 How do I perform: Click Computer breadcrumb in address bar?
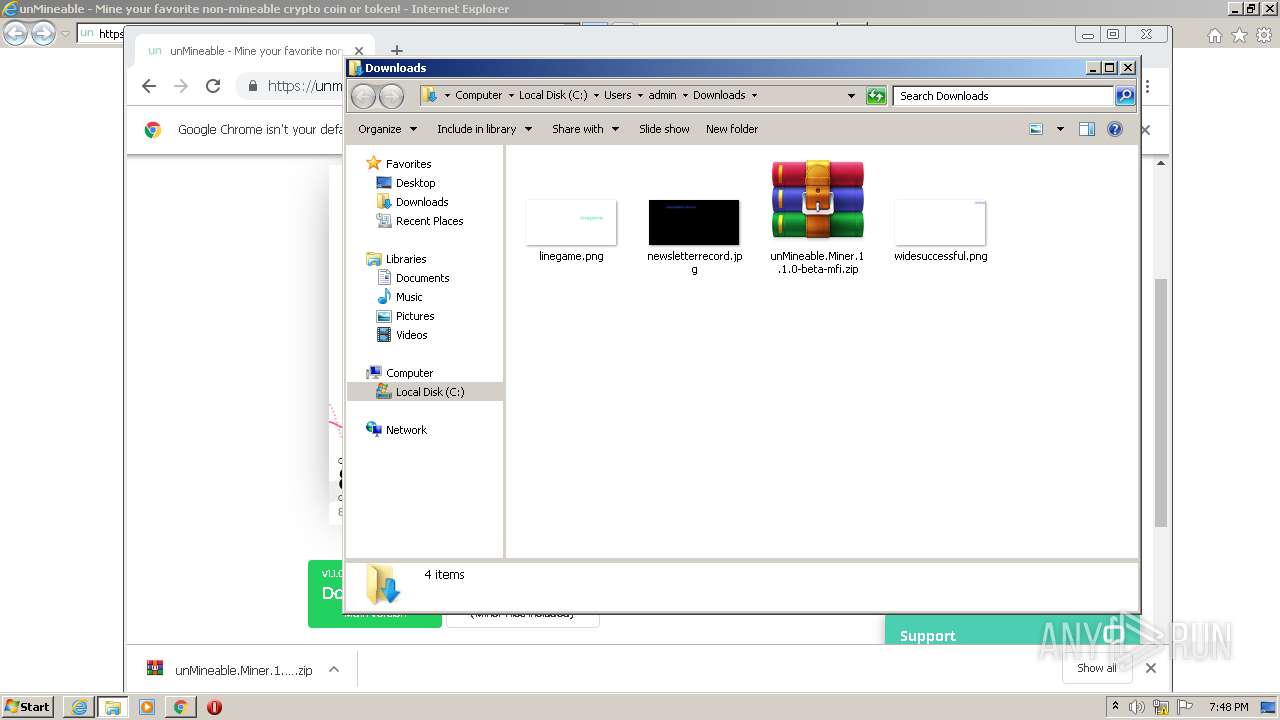click(478, 96)
